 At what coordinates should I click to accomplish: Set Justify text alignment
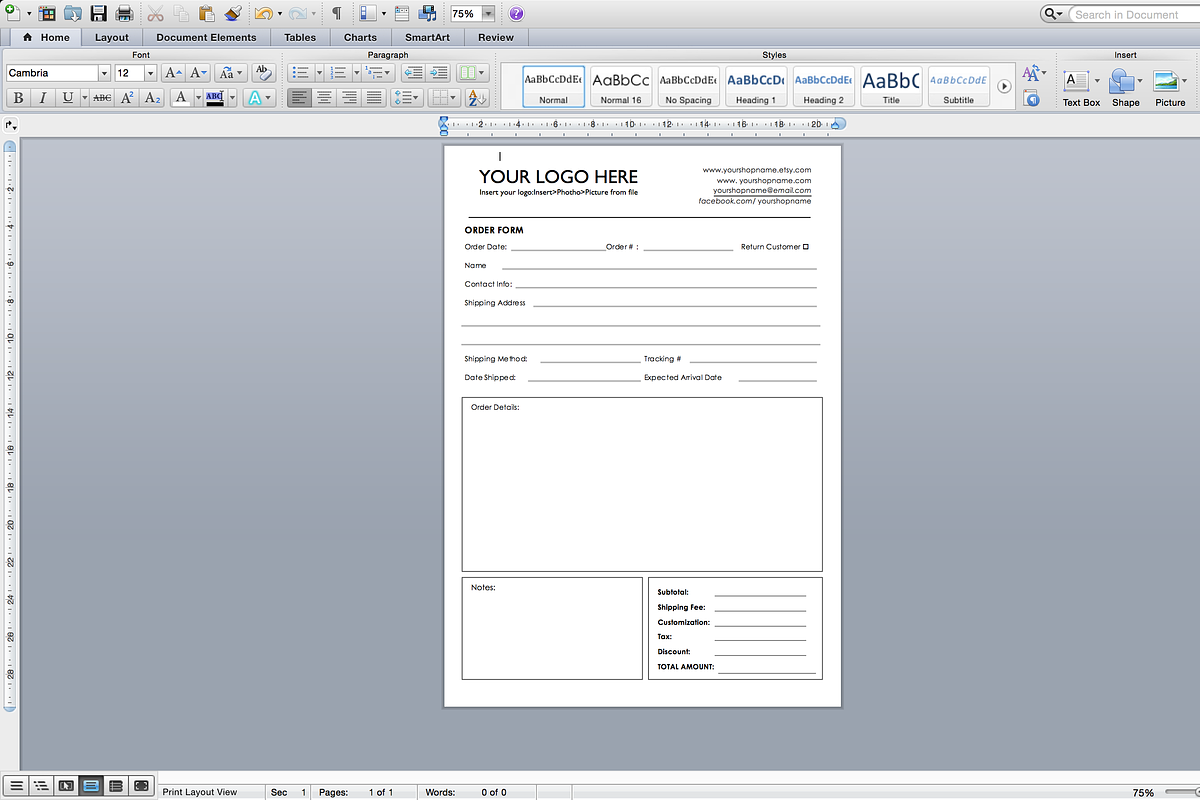(374, 98)
